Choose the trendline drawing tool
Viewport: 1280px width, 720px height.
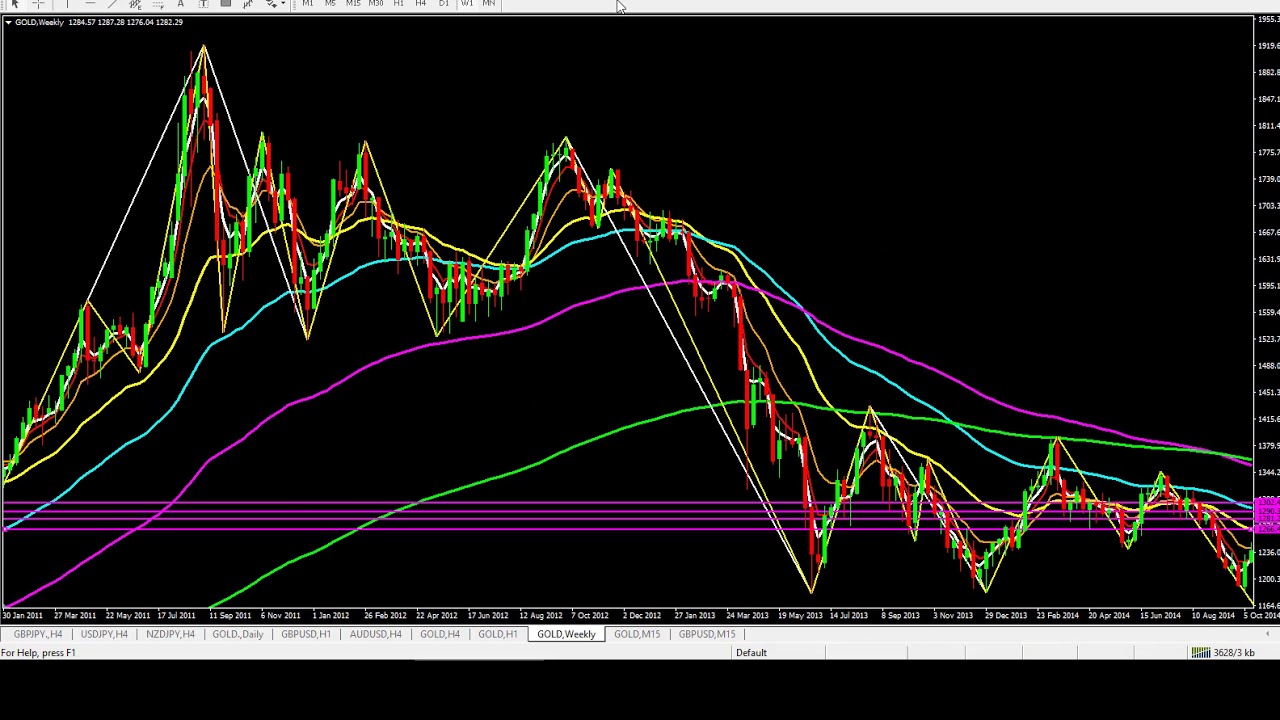point(112,4)
